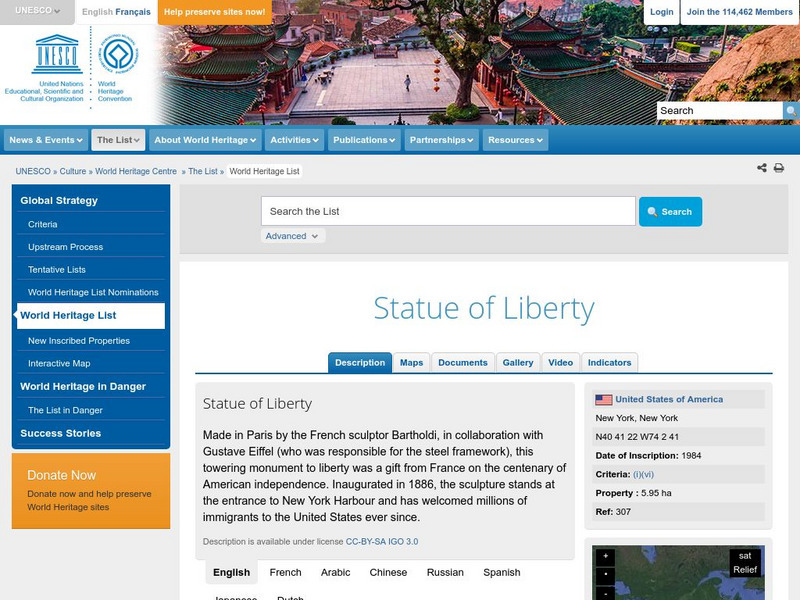Adjust the map zoom slider
This screenshot has width=800, height=600.
(x=605, y=573)
